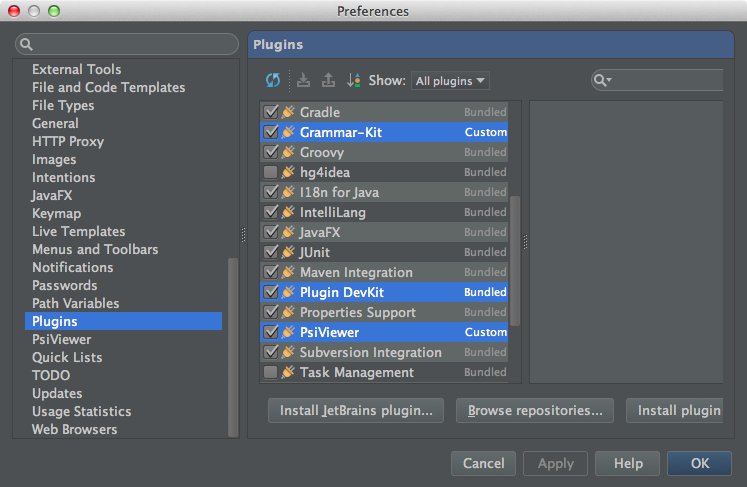This screenshot has width=747, height=487.
Task: Click the hg4idea plug icon
Action: tap(288, 172)
